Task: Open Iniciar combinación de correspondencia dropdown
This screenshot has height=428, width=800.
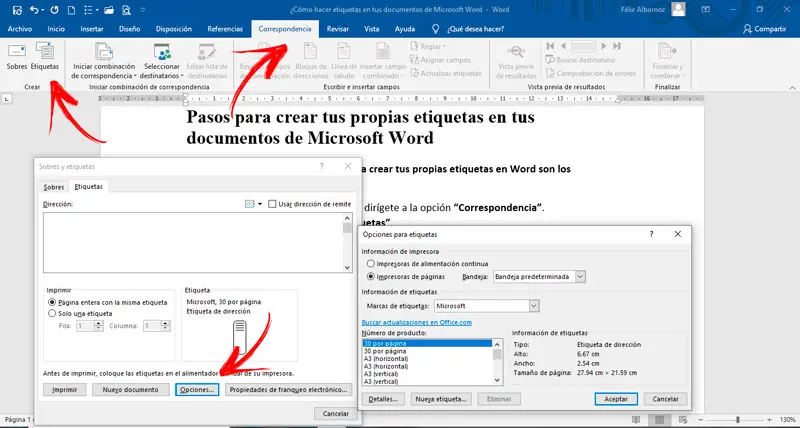Action: click(104, 59)
